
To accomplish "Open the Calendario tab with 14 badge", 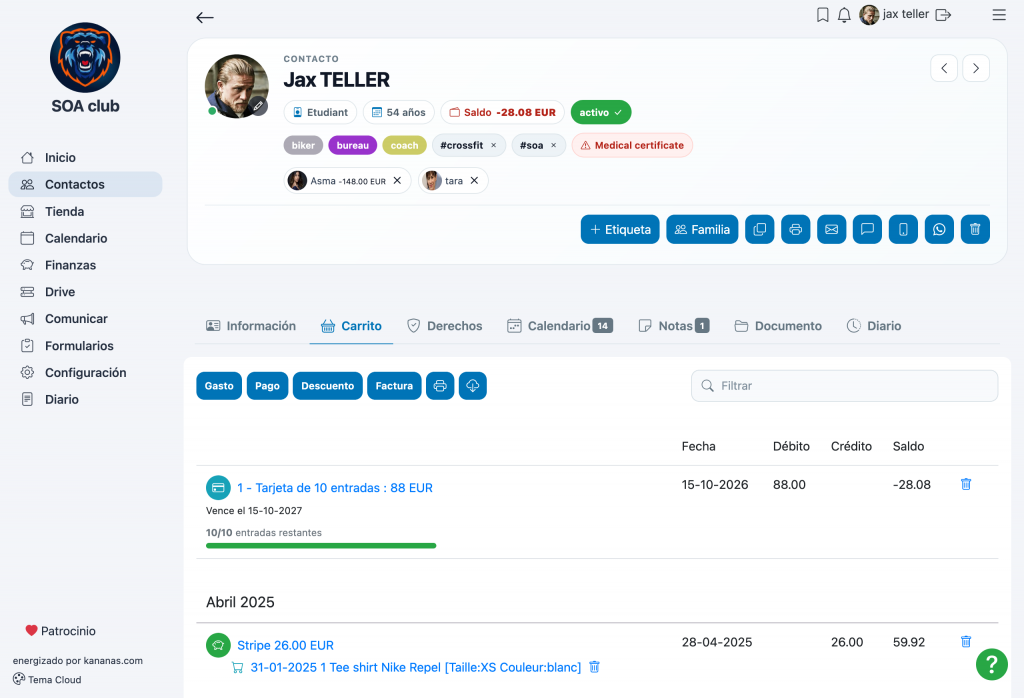I will pos(560,326).
